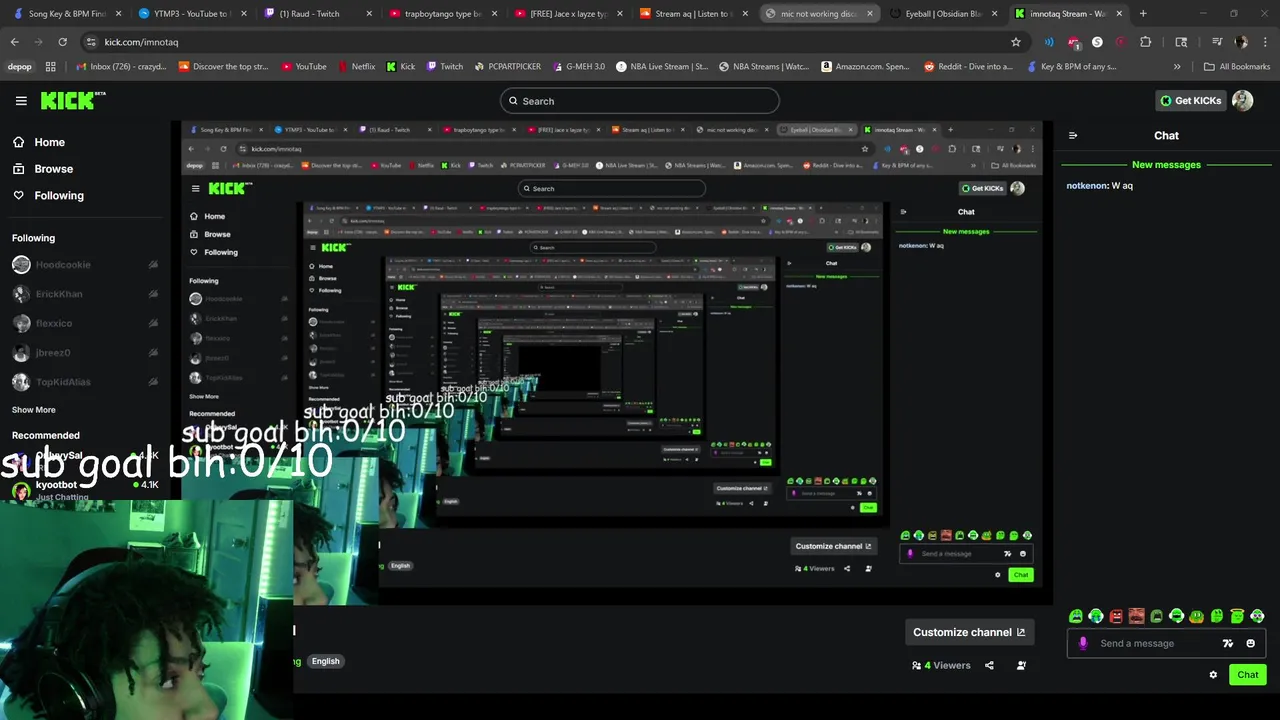Open the Inbox (726) bookmark

(121, 67)
